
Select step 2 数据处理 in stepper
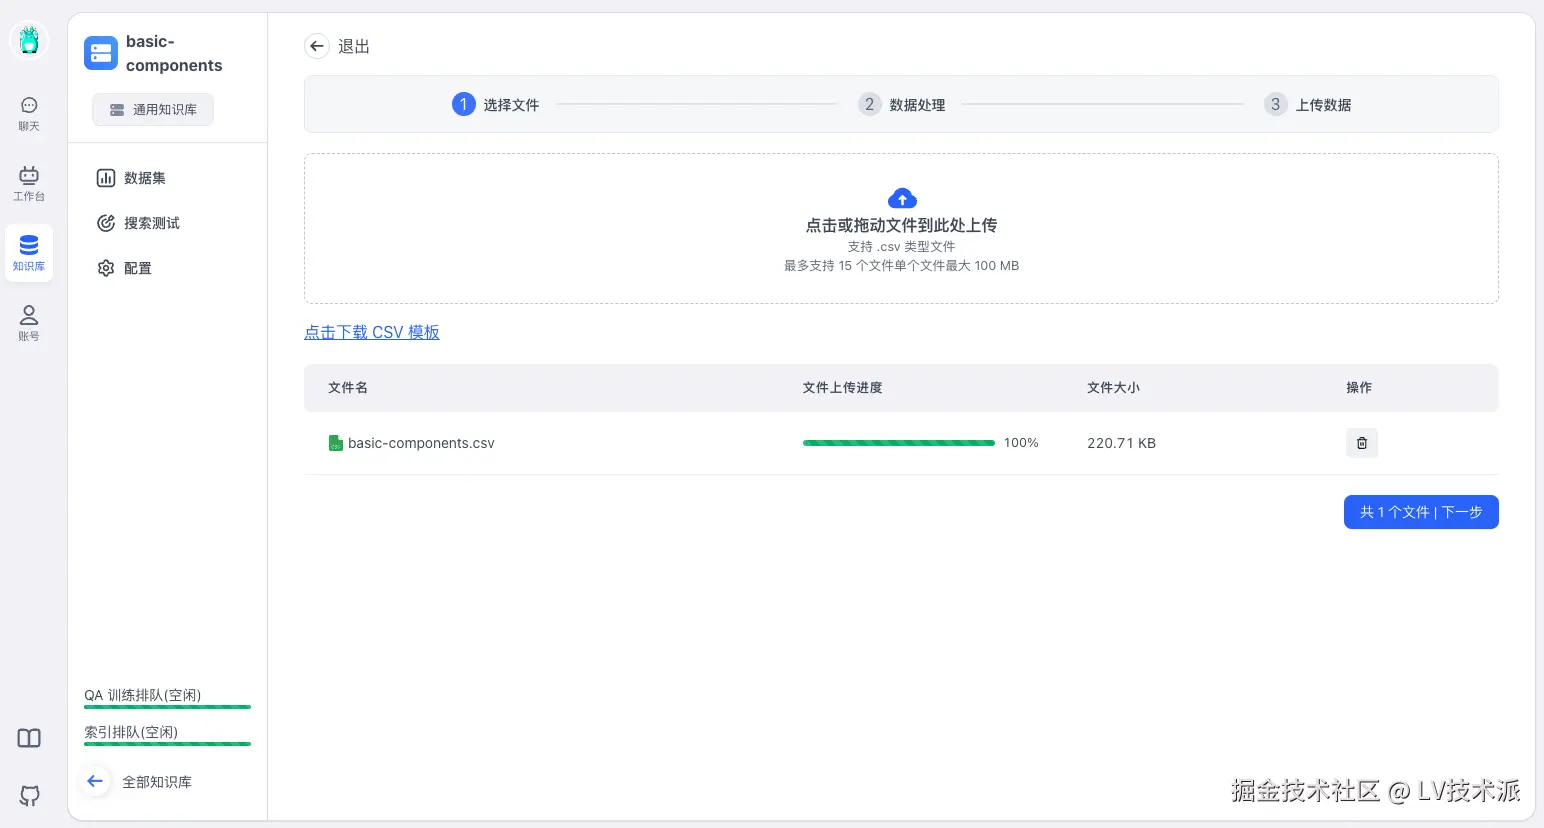click(x=902, y=105)
